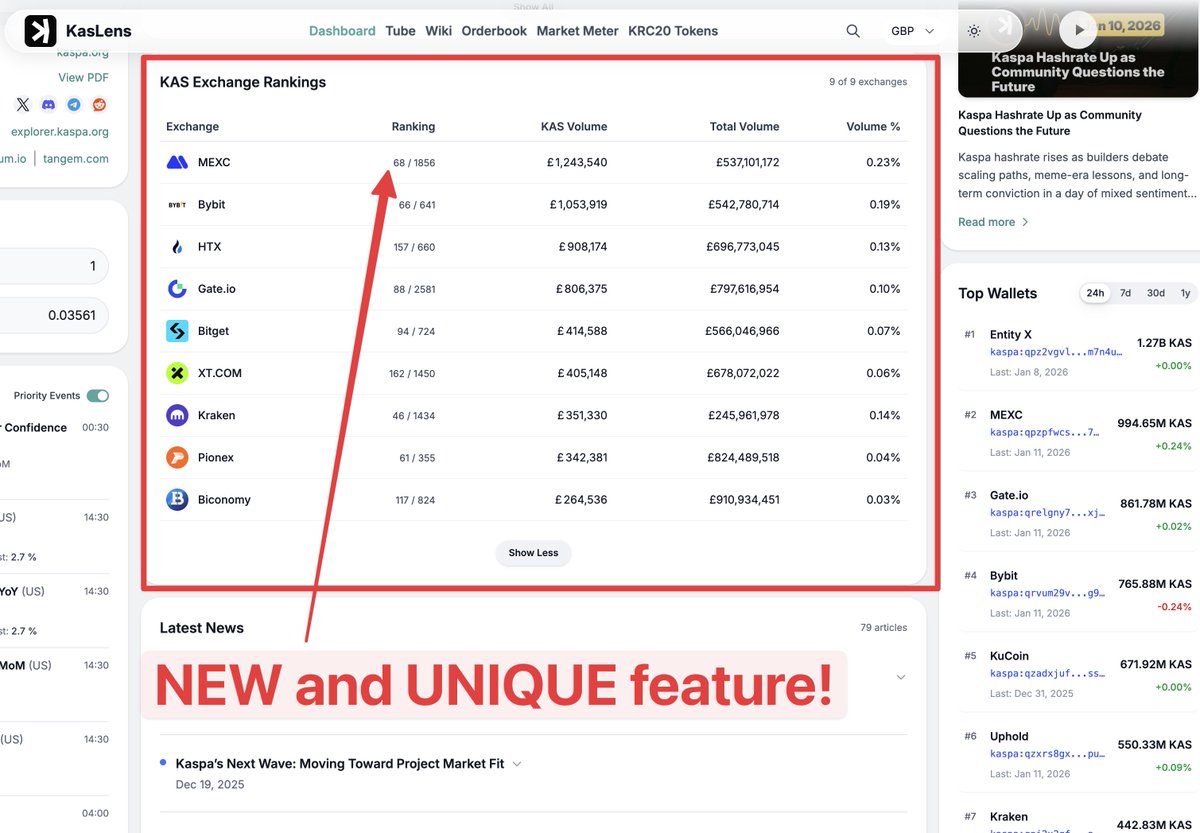Click the input field showing 1
The image size is (1200, 833).
click(x=54, y=266)
